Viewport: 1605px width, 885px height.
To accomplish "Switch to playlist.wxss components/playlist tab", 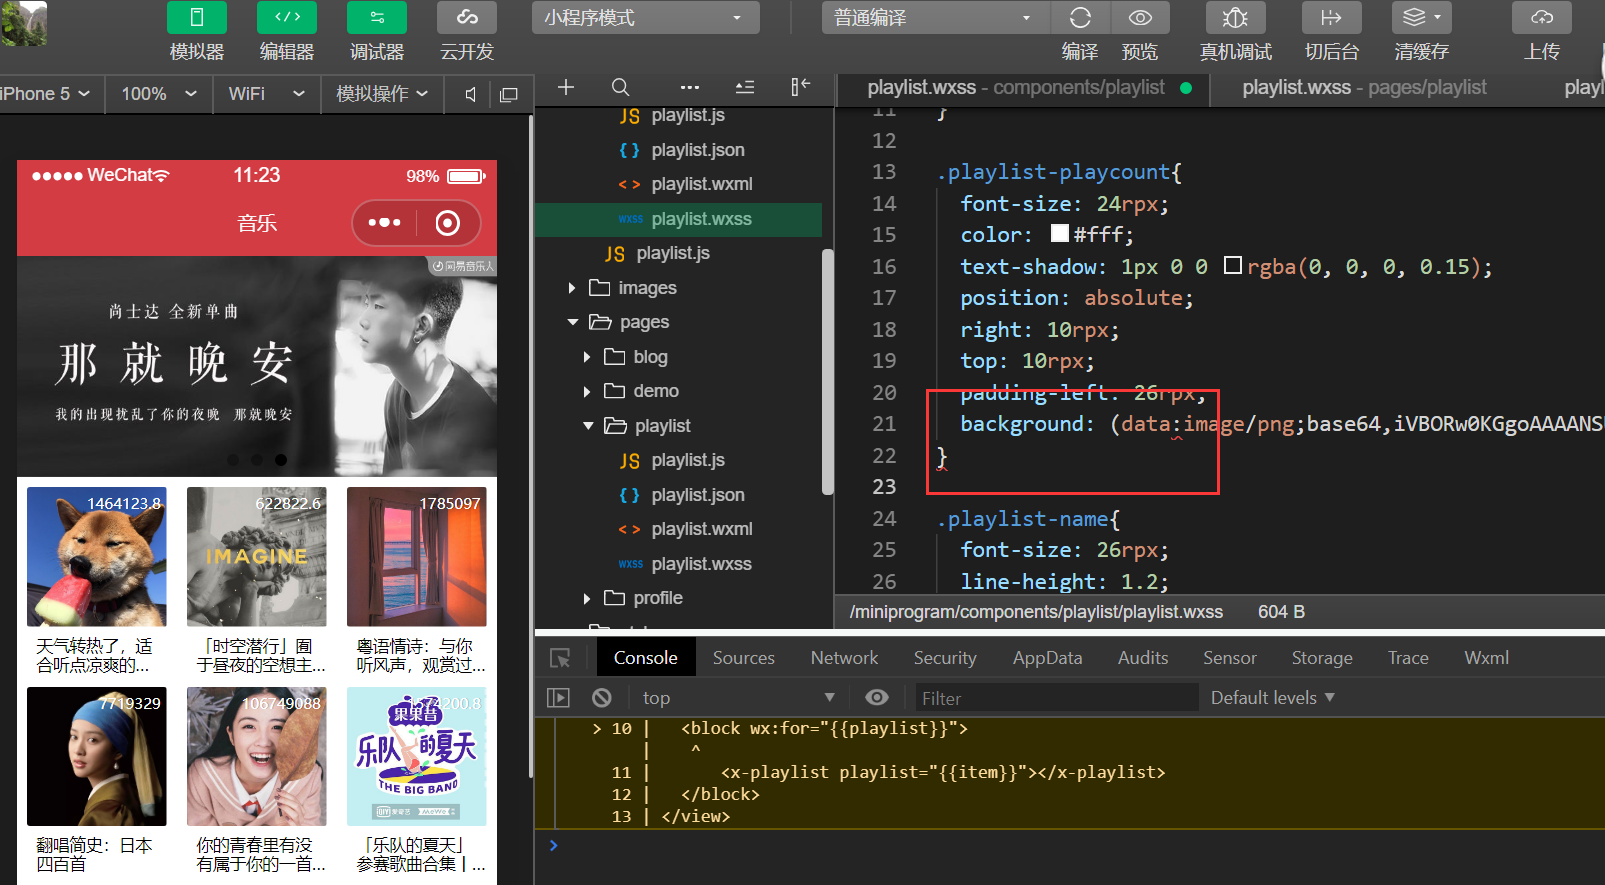I will click(1022, 88).
